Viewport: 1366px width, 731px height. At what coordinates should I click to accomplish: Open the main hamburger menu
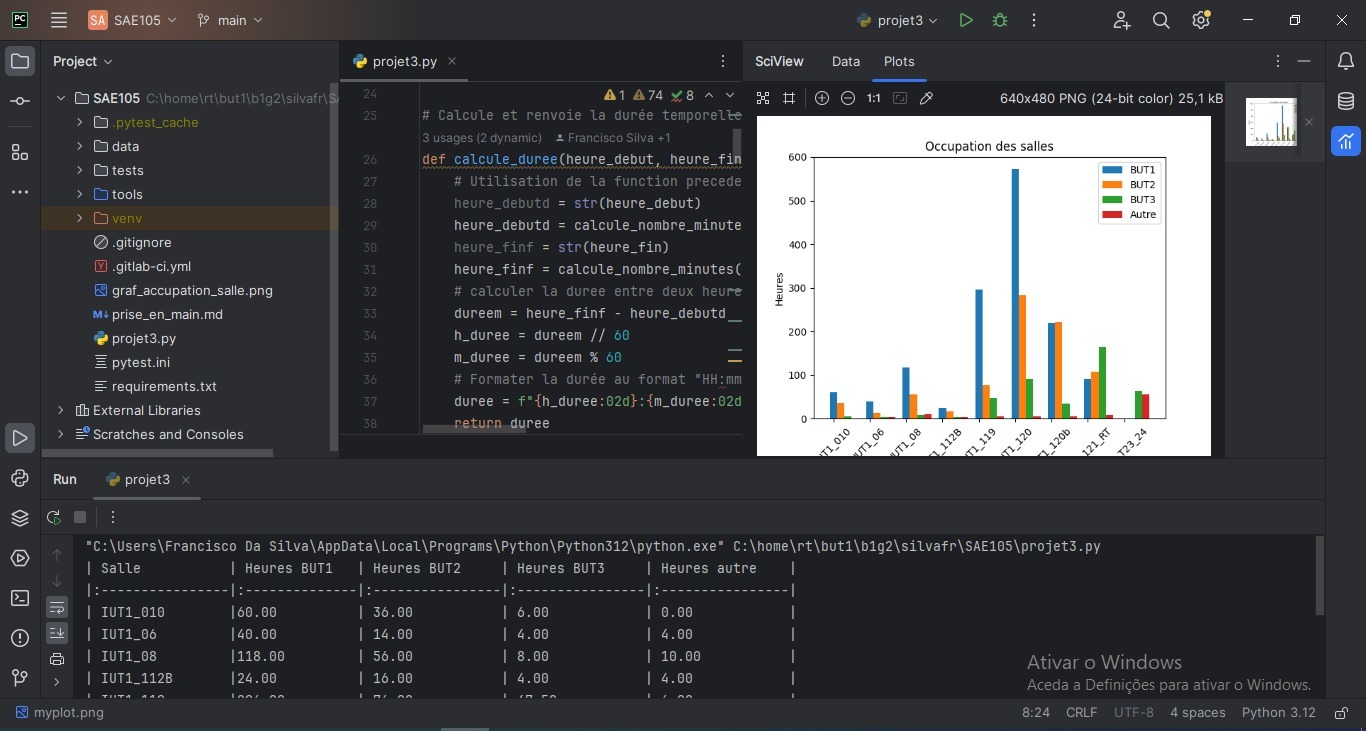click(x=59, y=20)
